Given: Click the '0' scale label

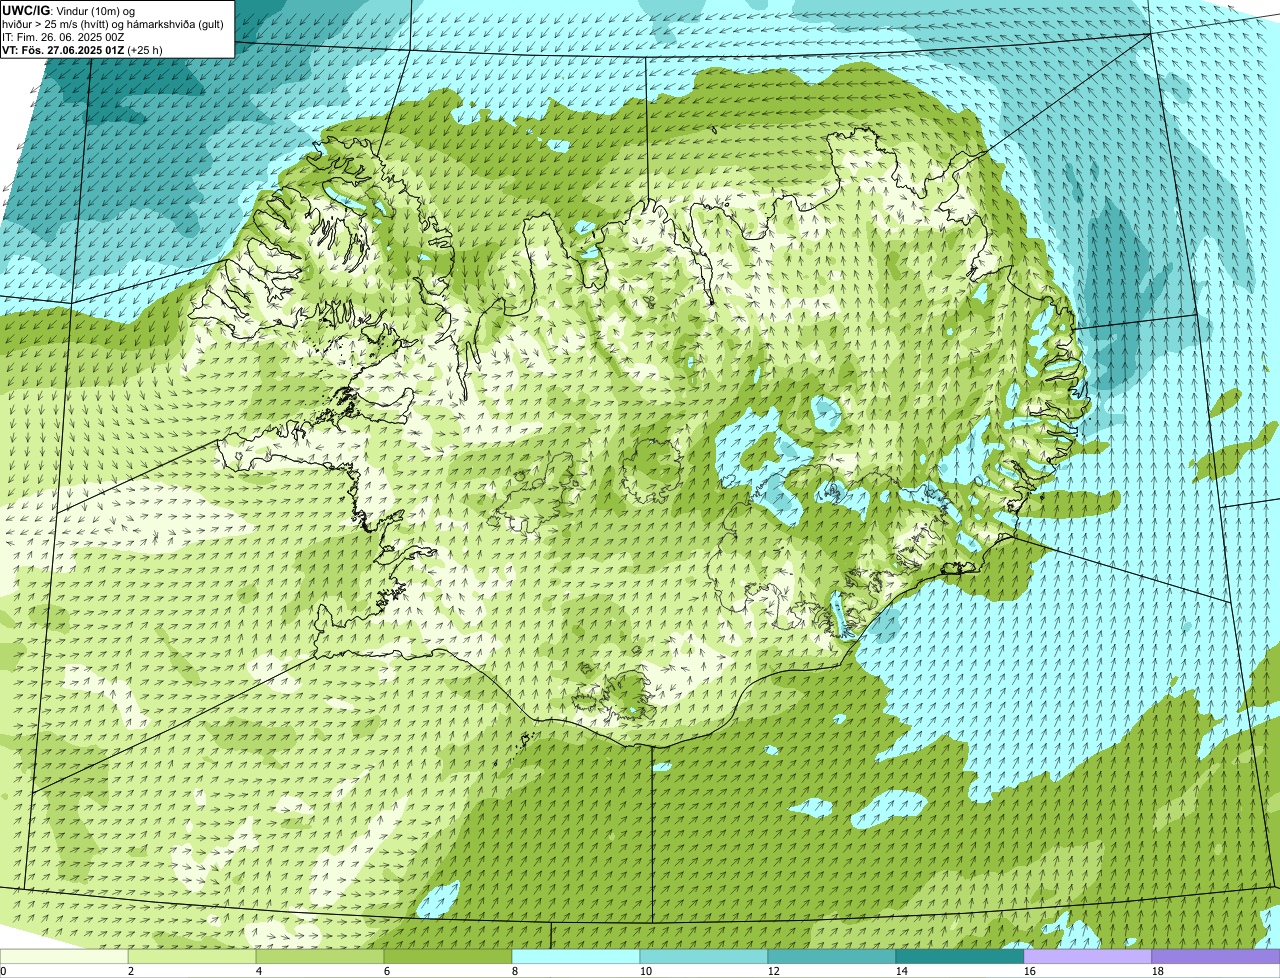Looking at the screenshot, I should (3, 971).
